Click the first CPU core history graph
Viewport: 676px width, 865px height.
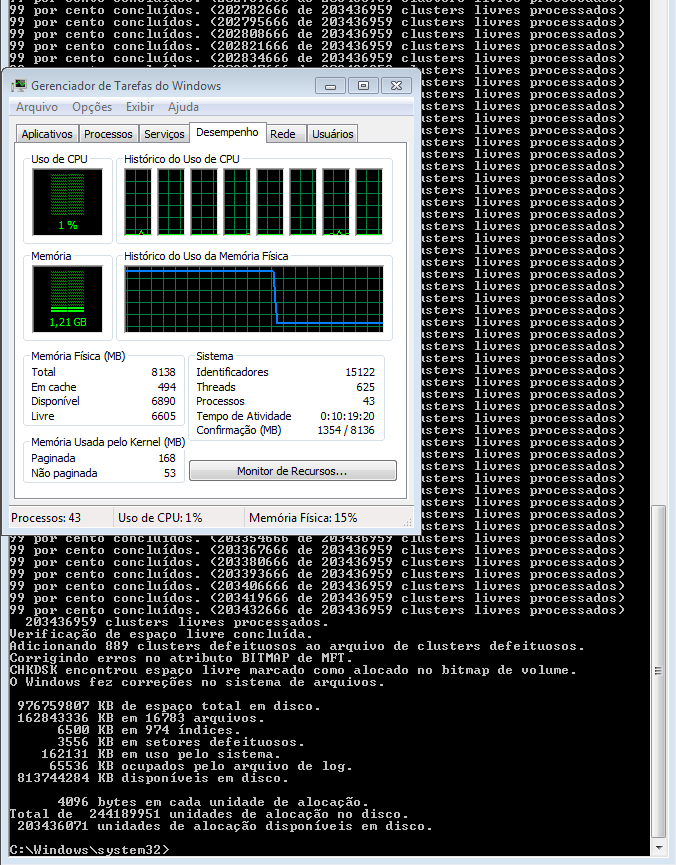(x=138, y=202)
